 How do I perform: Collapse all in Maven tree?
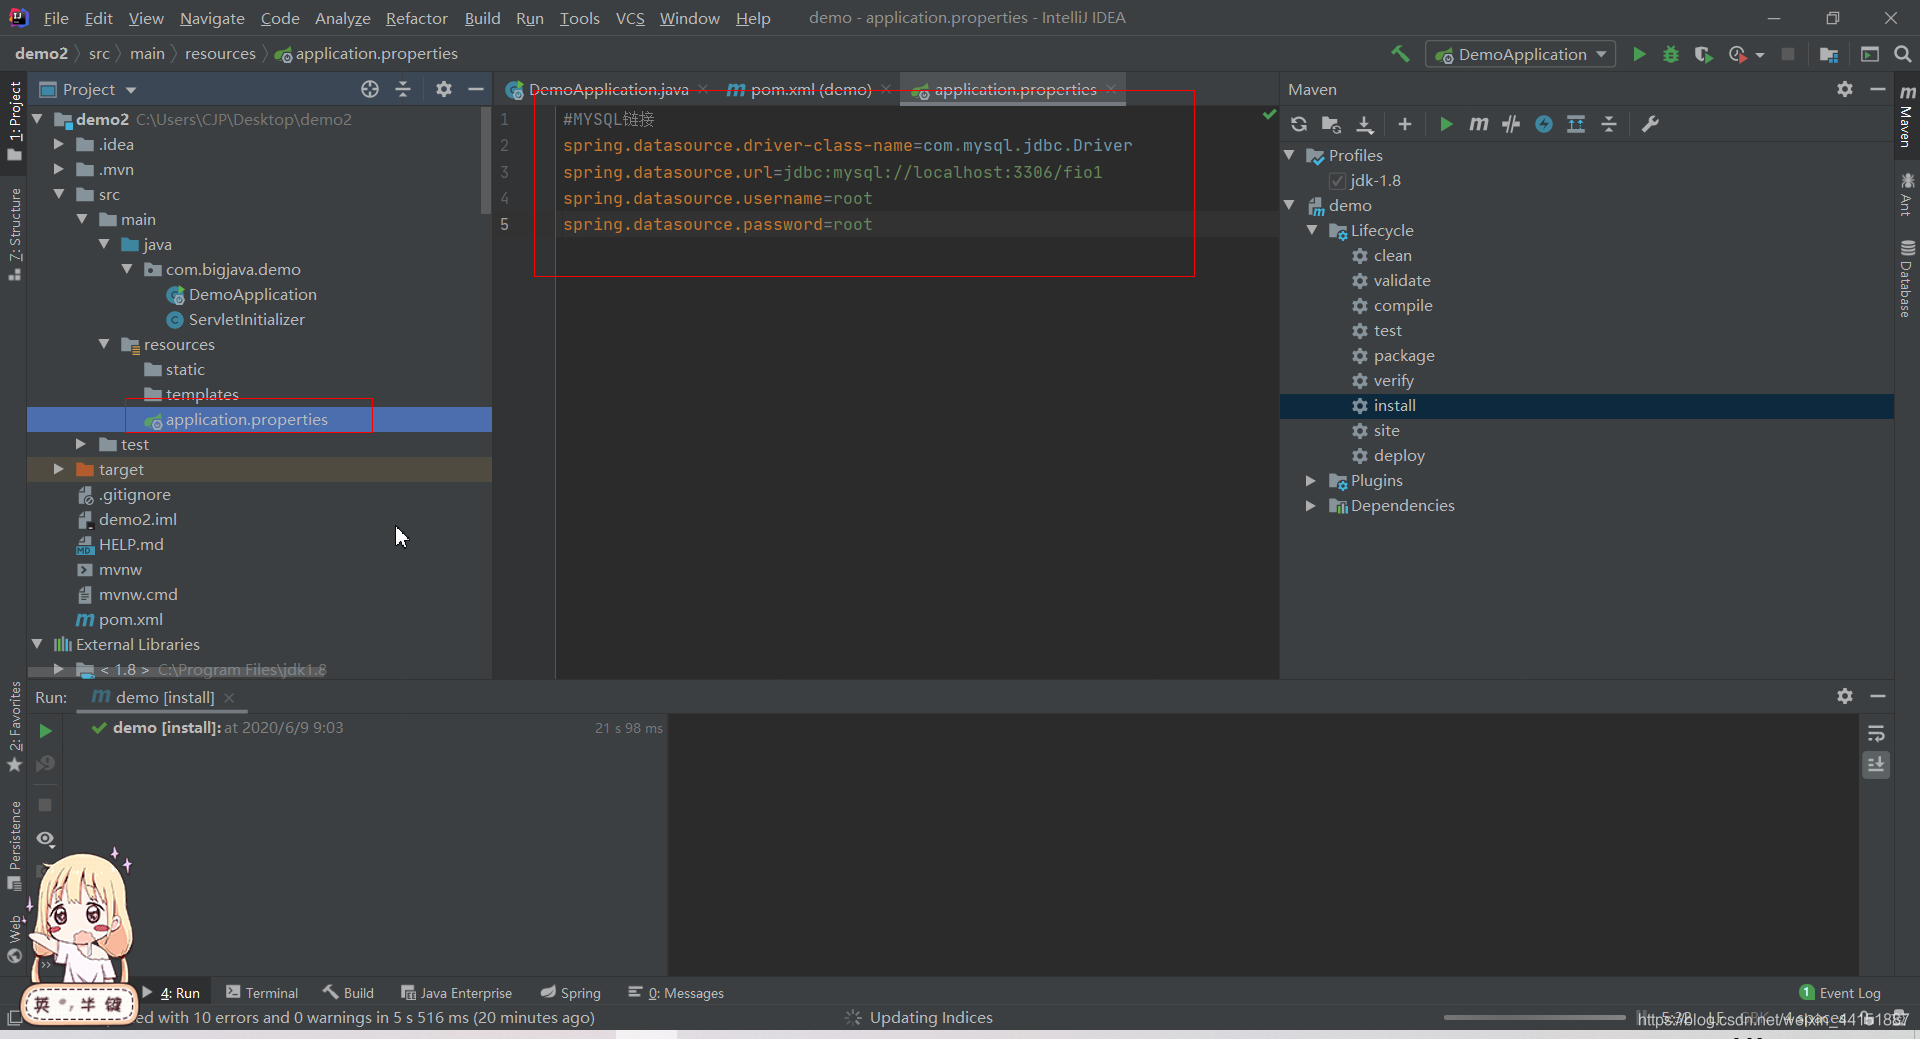[1609, 124]
